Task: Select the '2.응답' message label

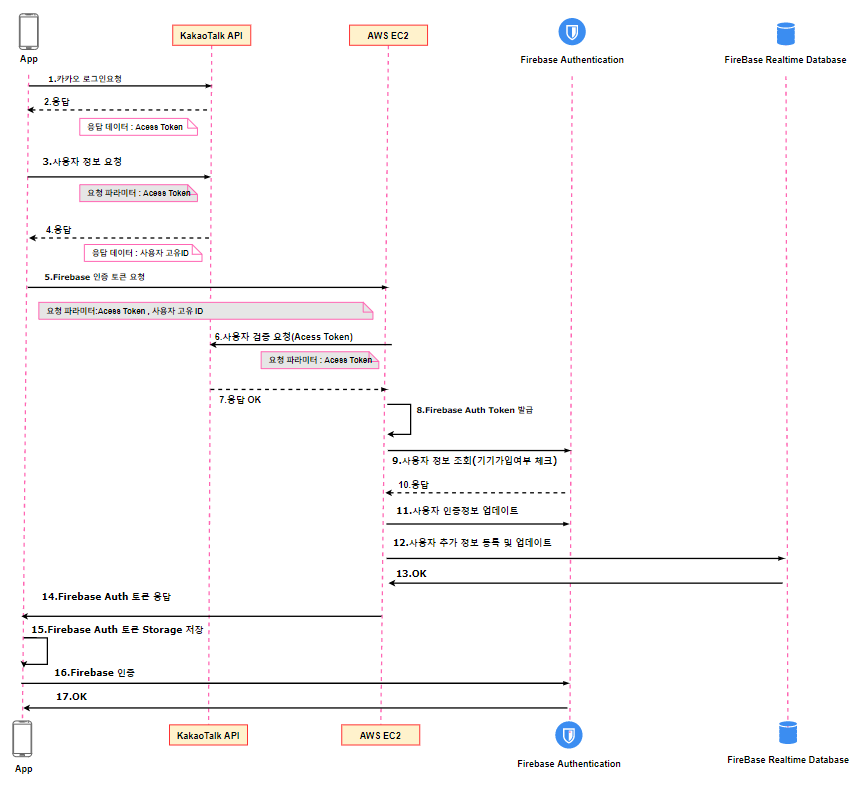Action: 57,102
